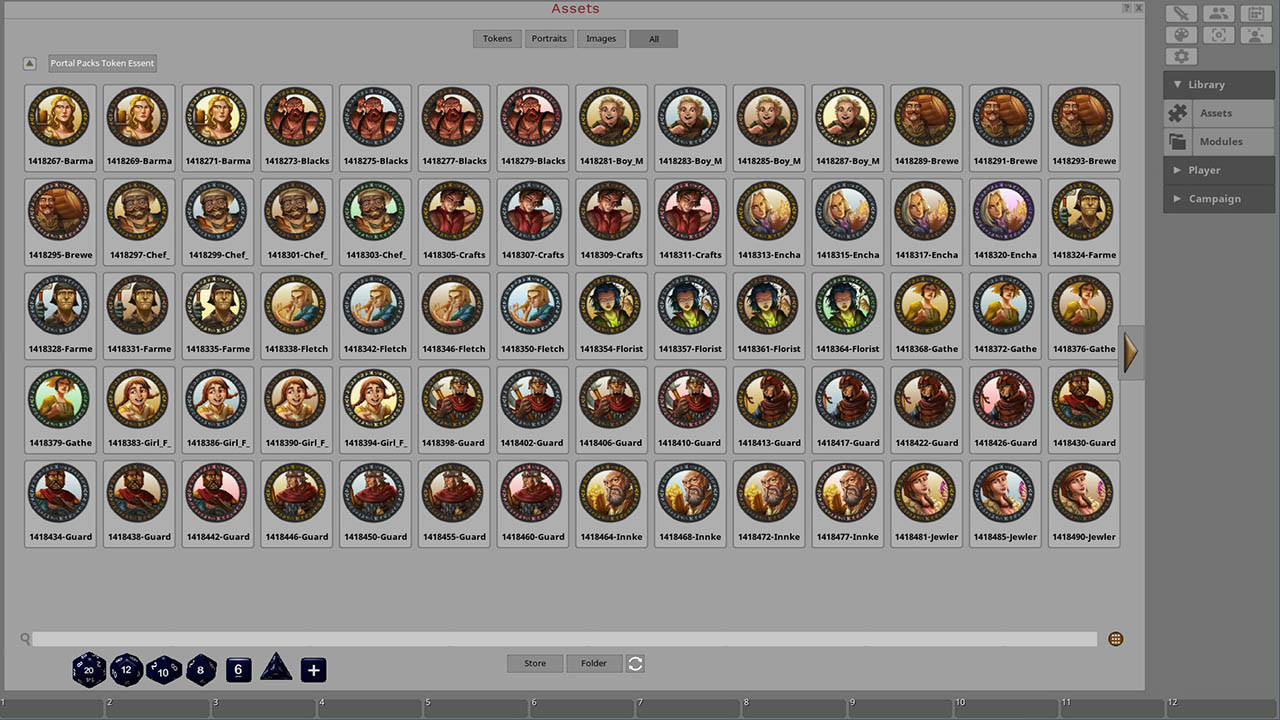Collapse the Portal Packs Token Essent group
The image size is (1280, 720).
(29, 62)
